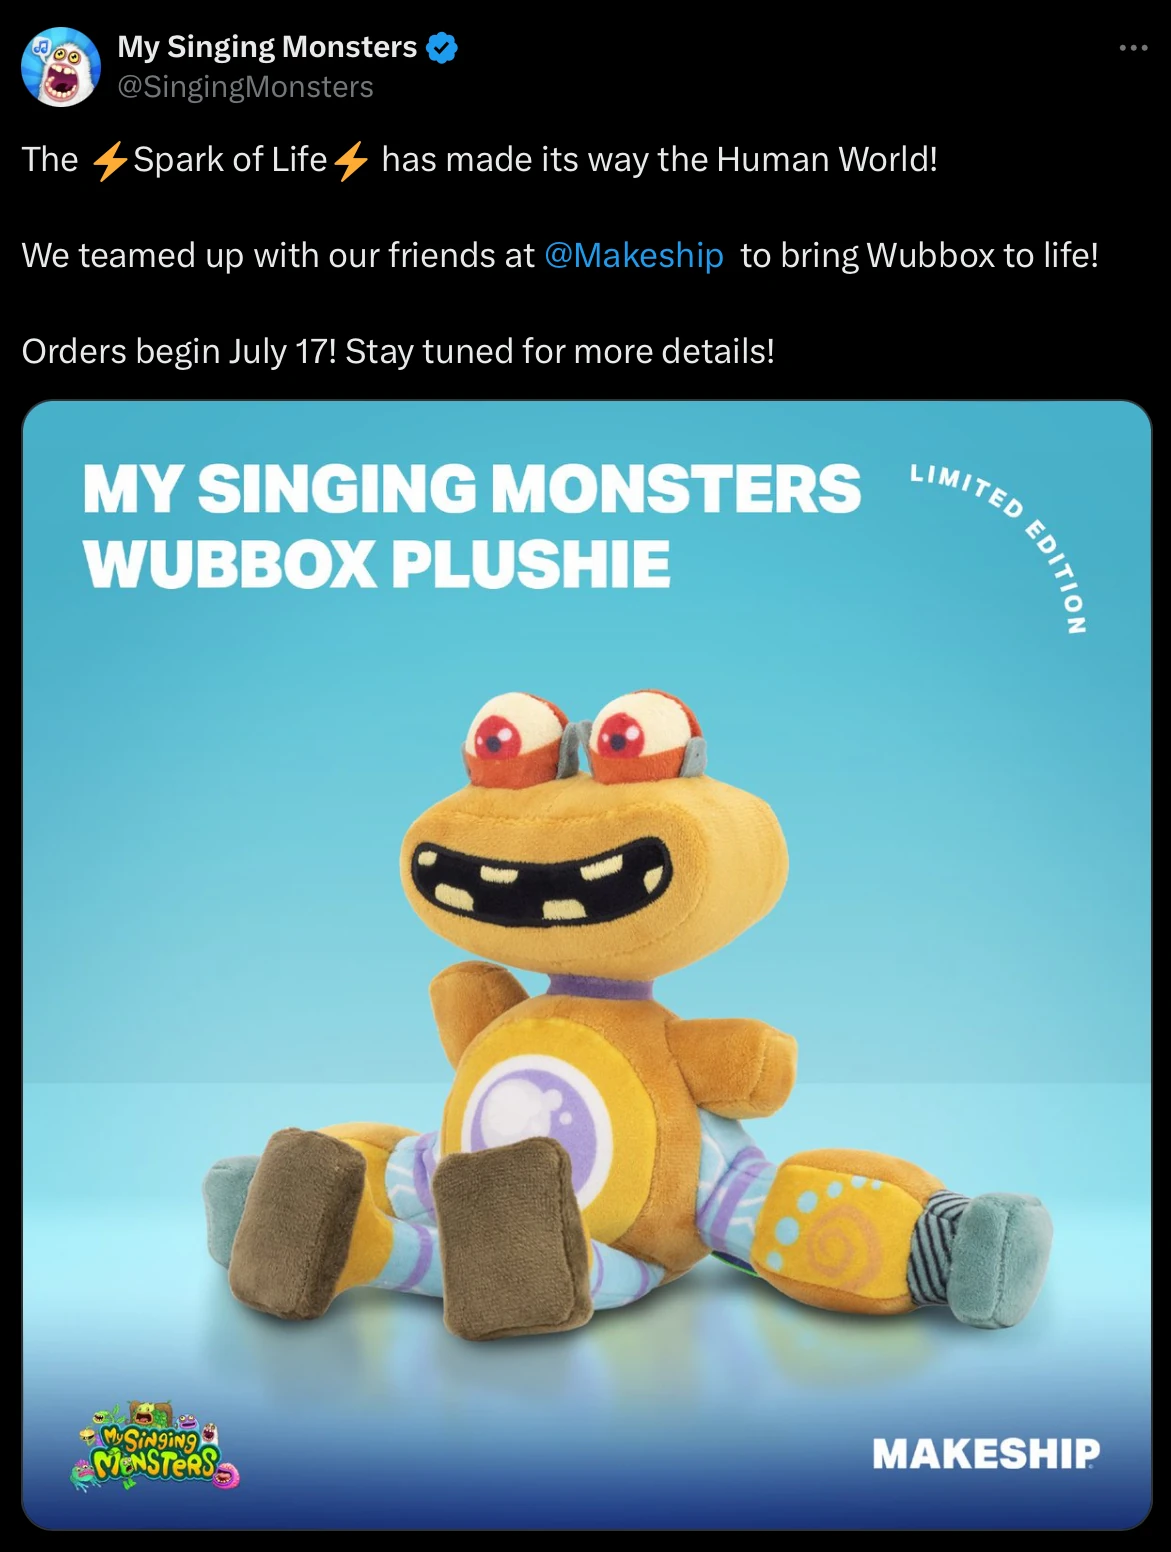Click the lightning emoji before "Spark of Life"
Image resolution: width=1171 pixels, height=1552 pixels.
tap(108, 160)
